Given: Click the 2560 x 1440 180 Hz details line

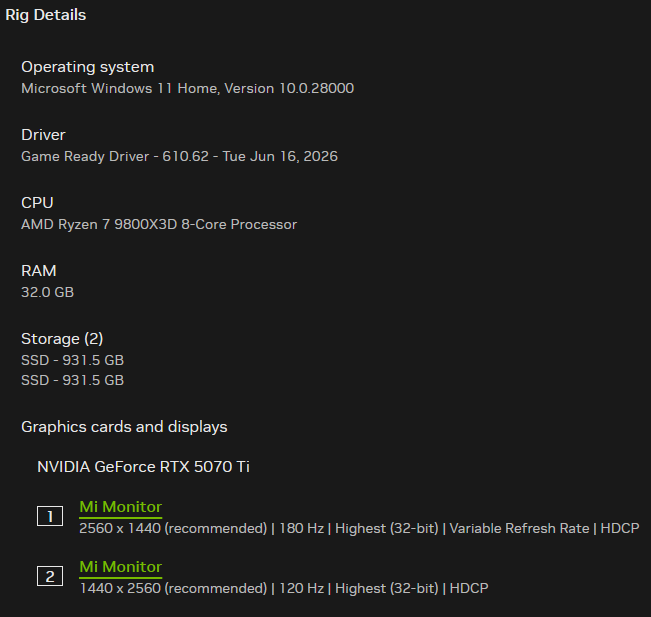Looking at the screenshot, I should [x=359, y=529].
